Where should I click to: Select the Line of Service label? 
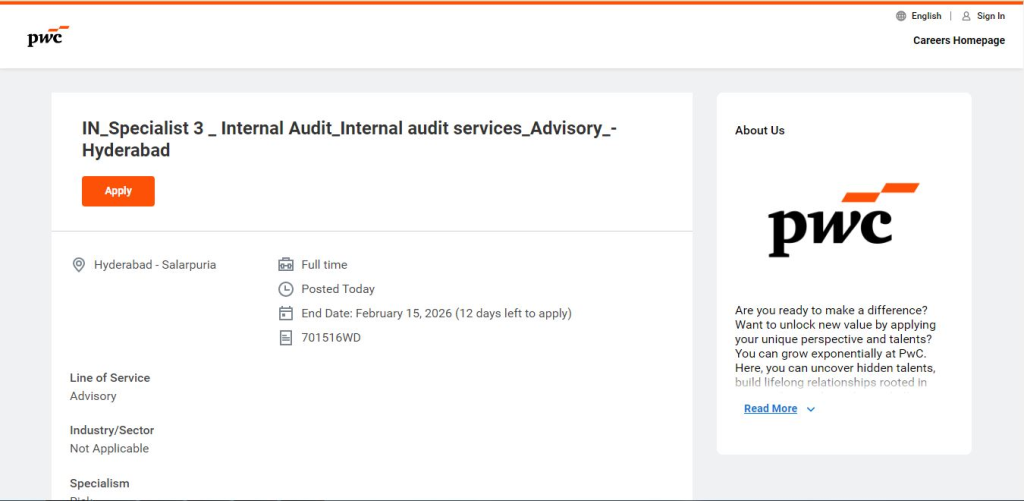coord(110,378)
